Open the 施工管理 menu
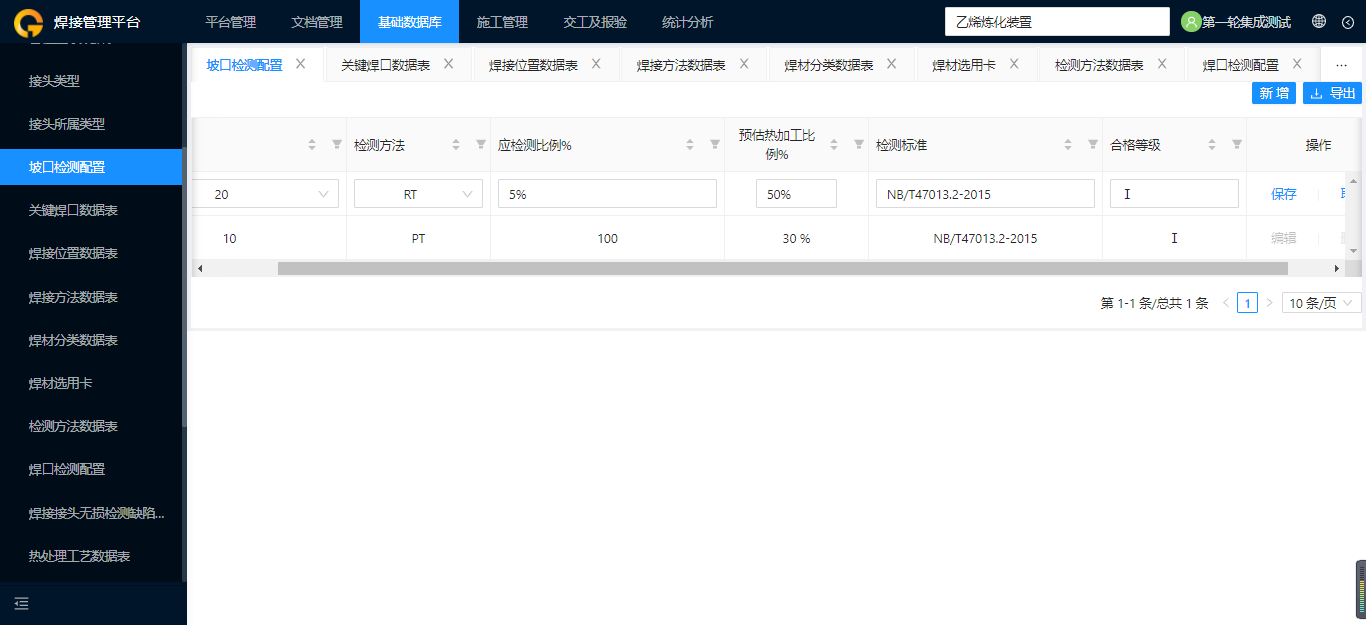Image resolution: width=1366 pixels, height=625 pixels. tap(502, 22)
